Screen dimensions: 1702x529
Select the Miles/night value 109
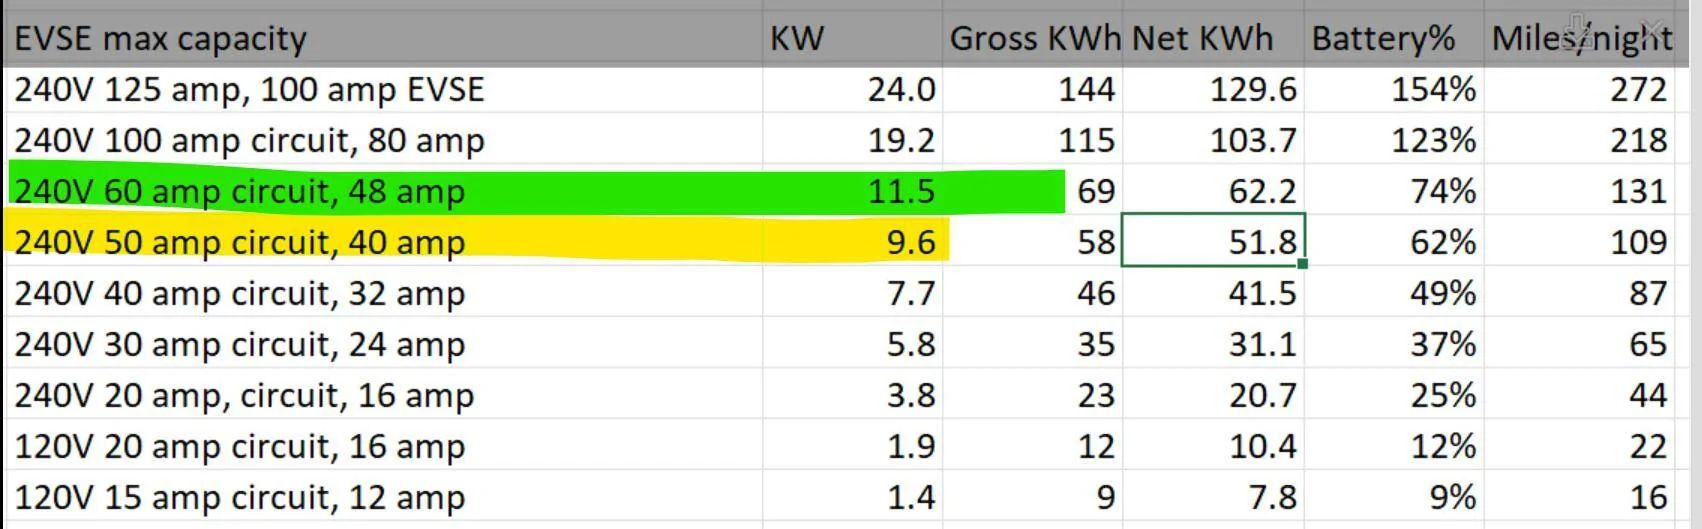click(x=1639, y=243)
